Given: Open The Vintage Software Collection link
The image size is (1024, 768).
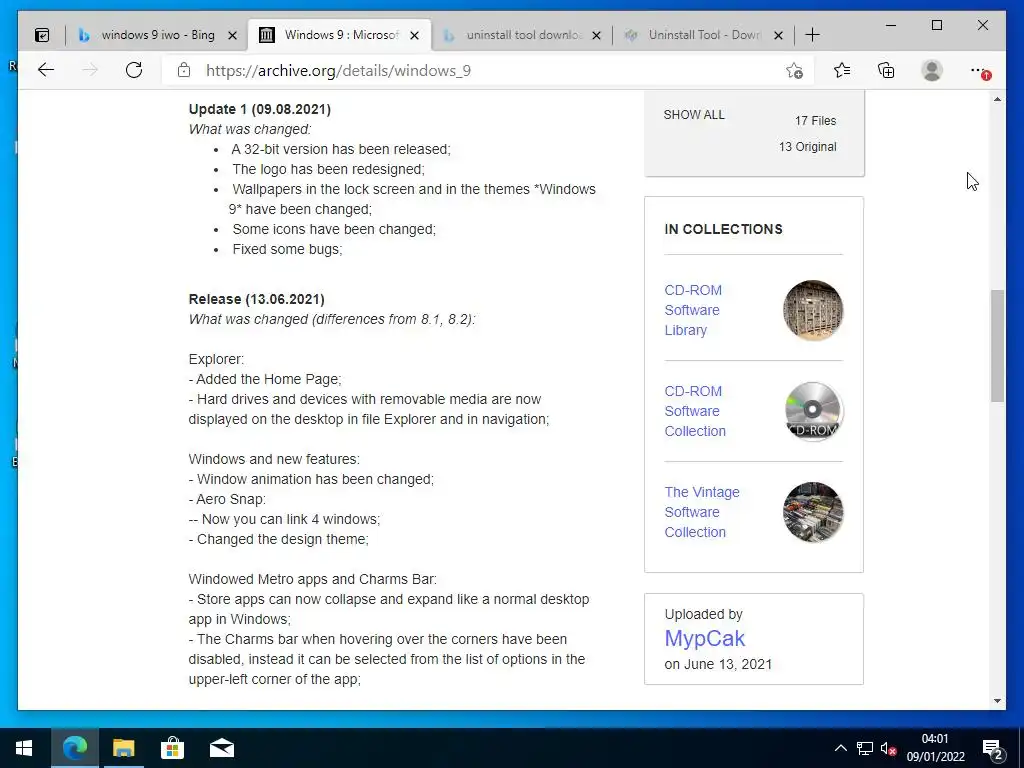Looking at the screenshot, I should point(702,512).
